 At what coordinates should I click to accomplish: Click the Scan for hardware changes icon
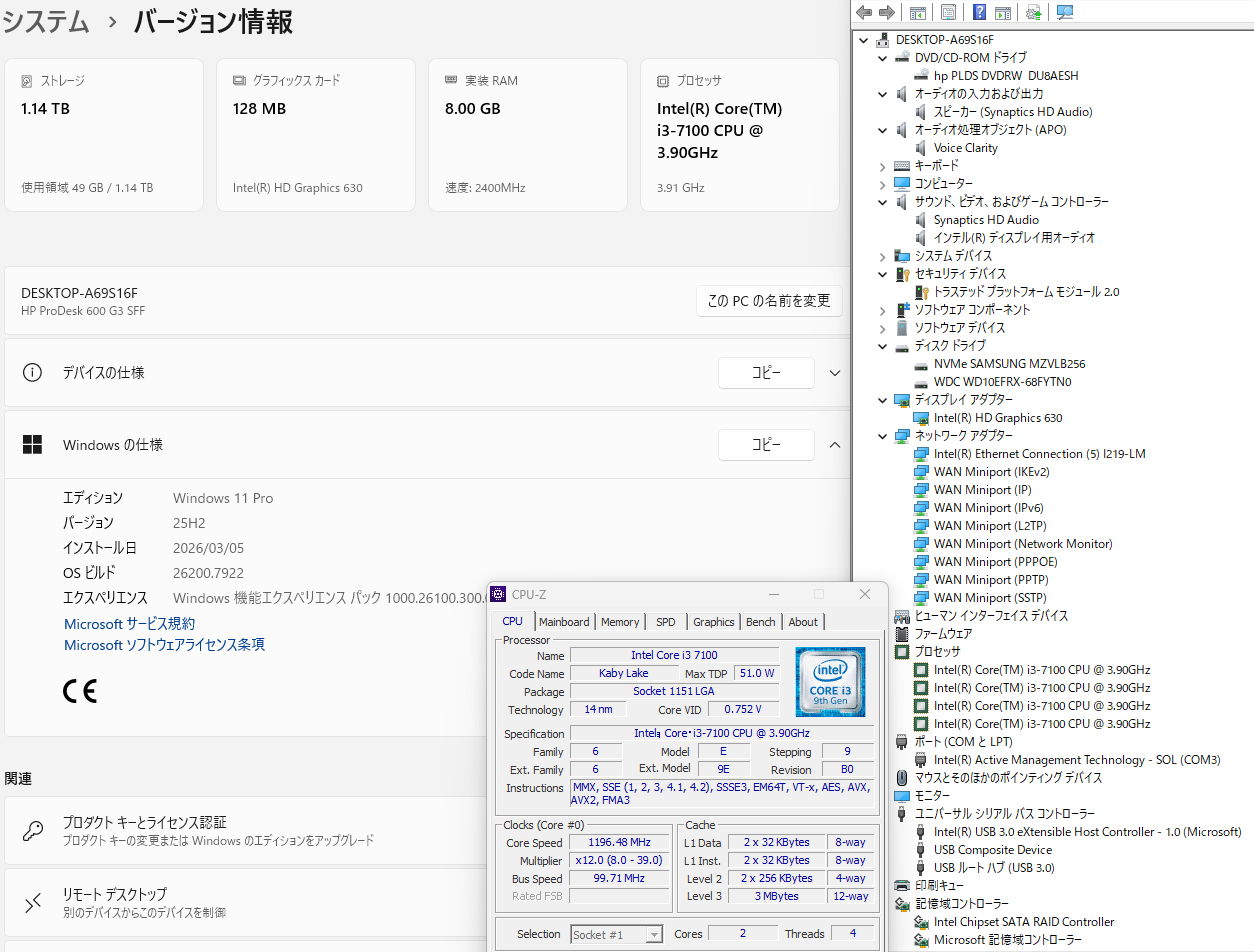pyautogui.click(x=1065, y=12)
